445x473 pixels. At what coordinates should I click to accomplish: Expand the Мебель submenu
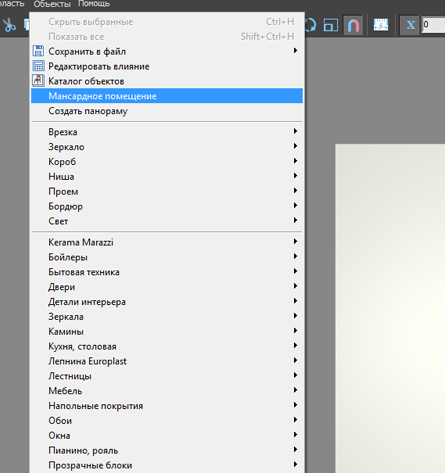click(167, 390)
